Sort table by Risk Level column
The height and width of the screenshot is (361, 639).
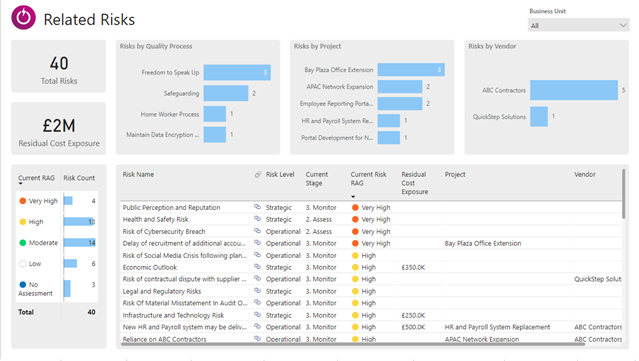(280, 174)
